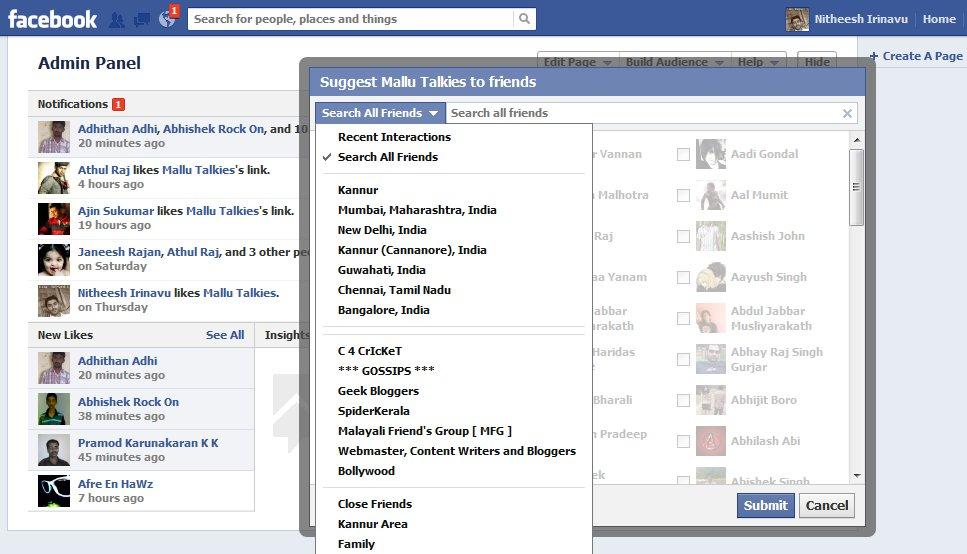Viewport: 967px width, 554px height.
Task: Open the Edit Page dropdown
Action: (x=578, y=62)
